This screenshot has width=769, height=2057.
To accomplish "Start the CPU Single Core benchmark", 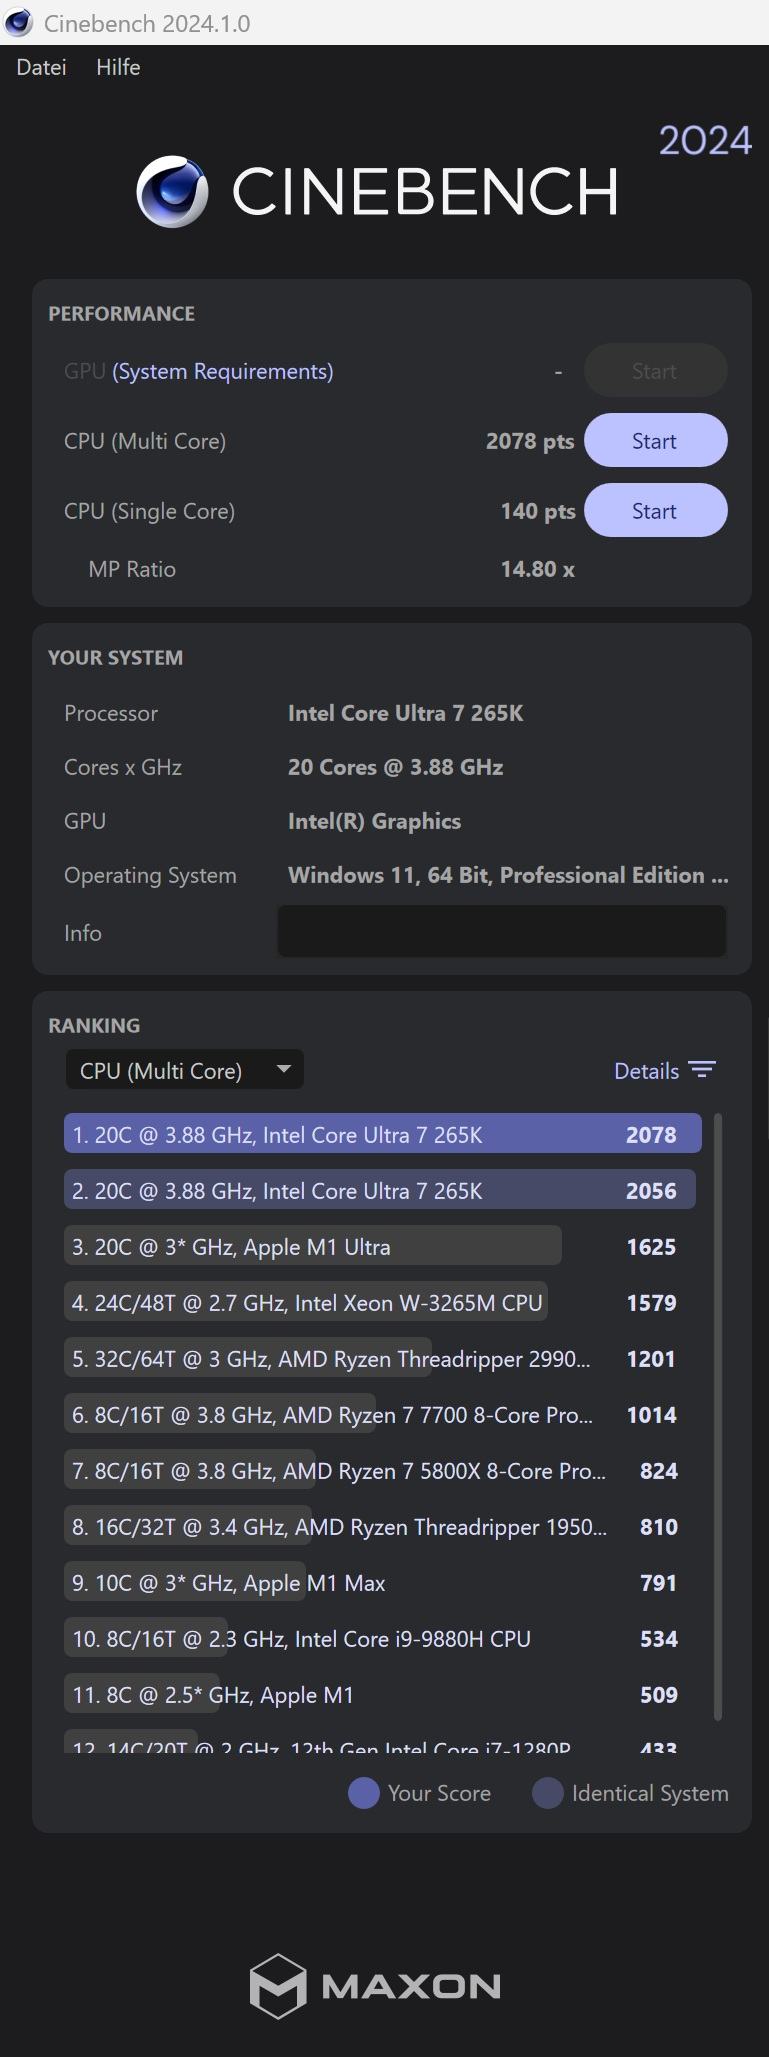I will pyautogui.click(x=654, y=511).
